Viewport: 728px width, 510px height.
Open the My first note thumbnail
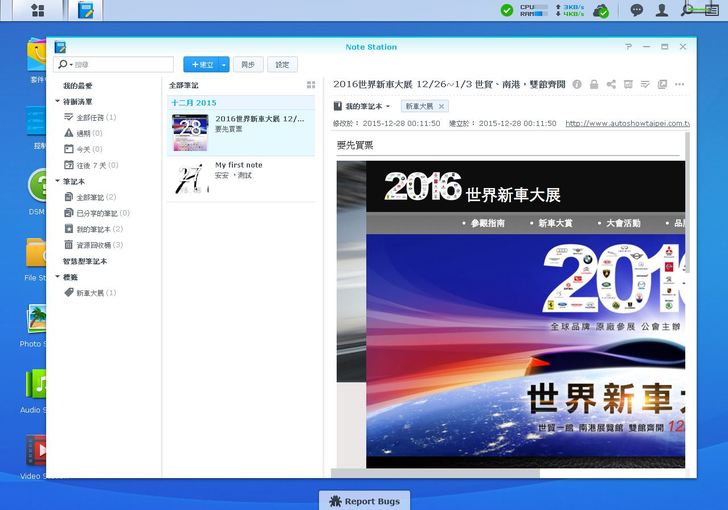point(191,178)
